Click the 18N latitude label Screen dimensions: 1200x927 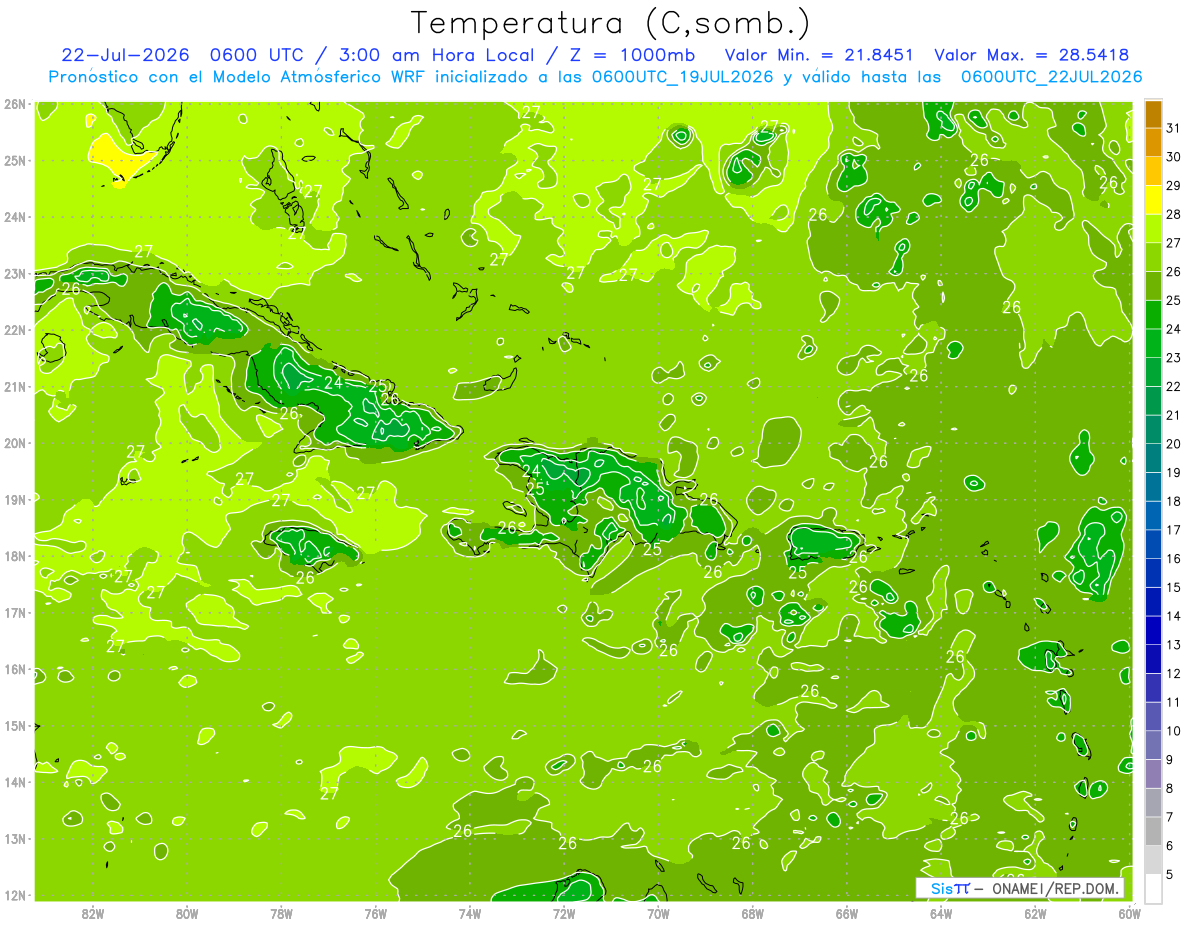click(14, 556)
